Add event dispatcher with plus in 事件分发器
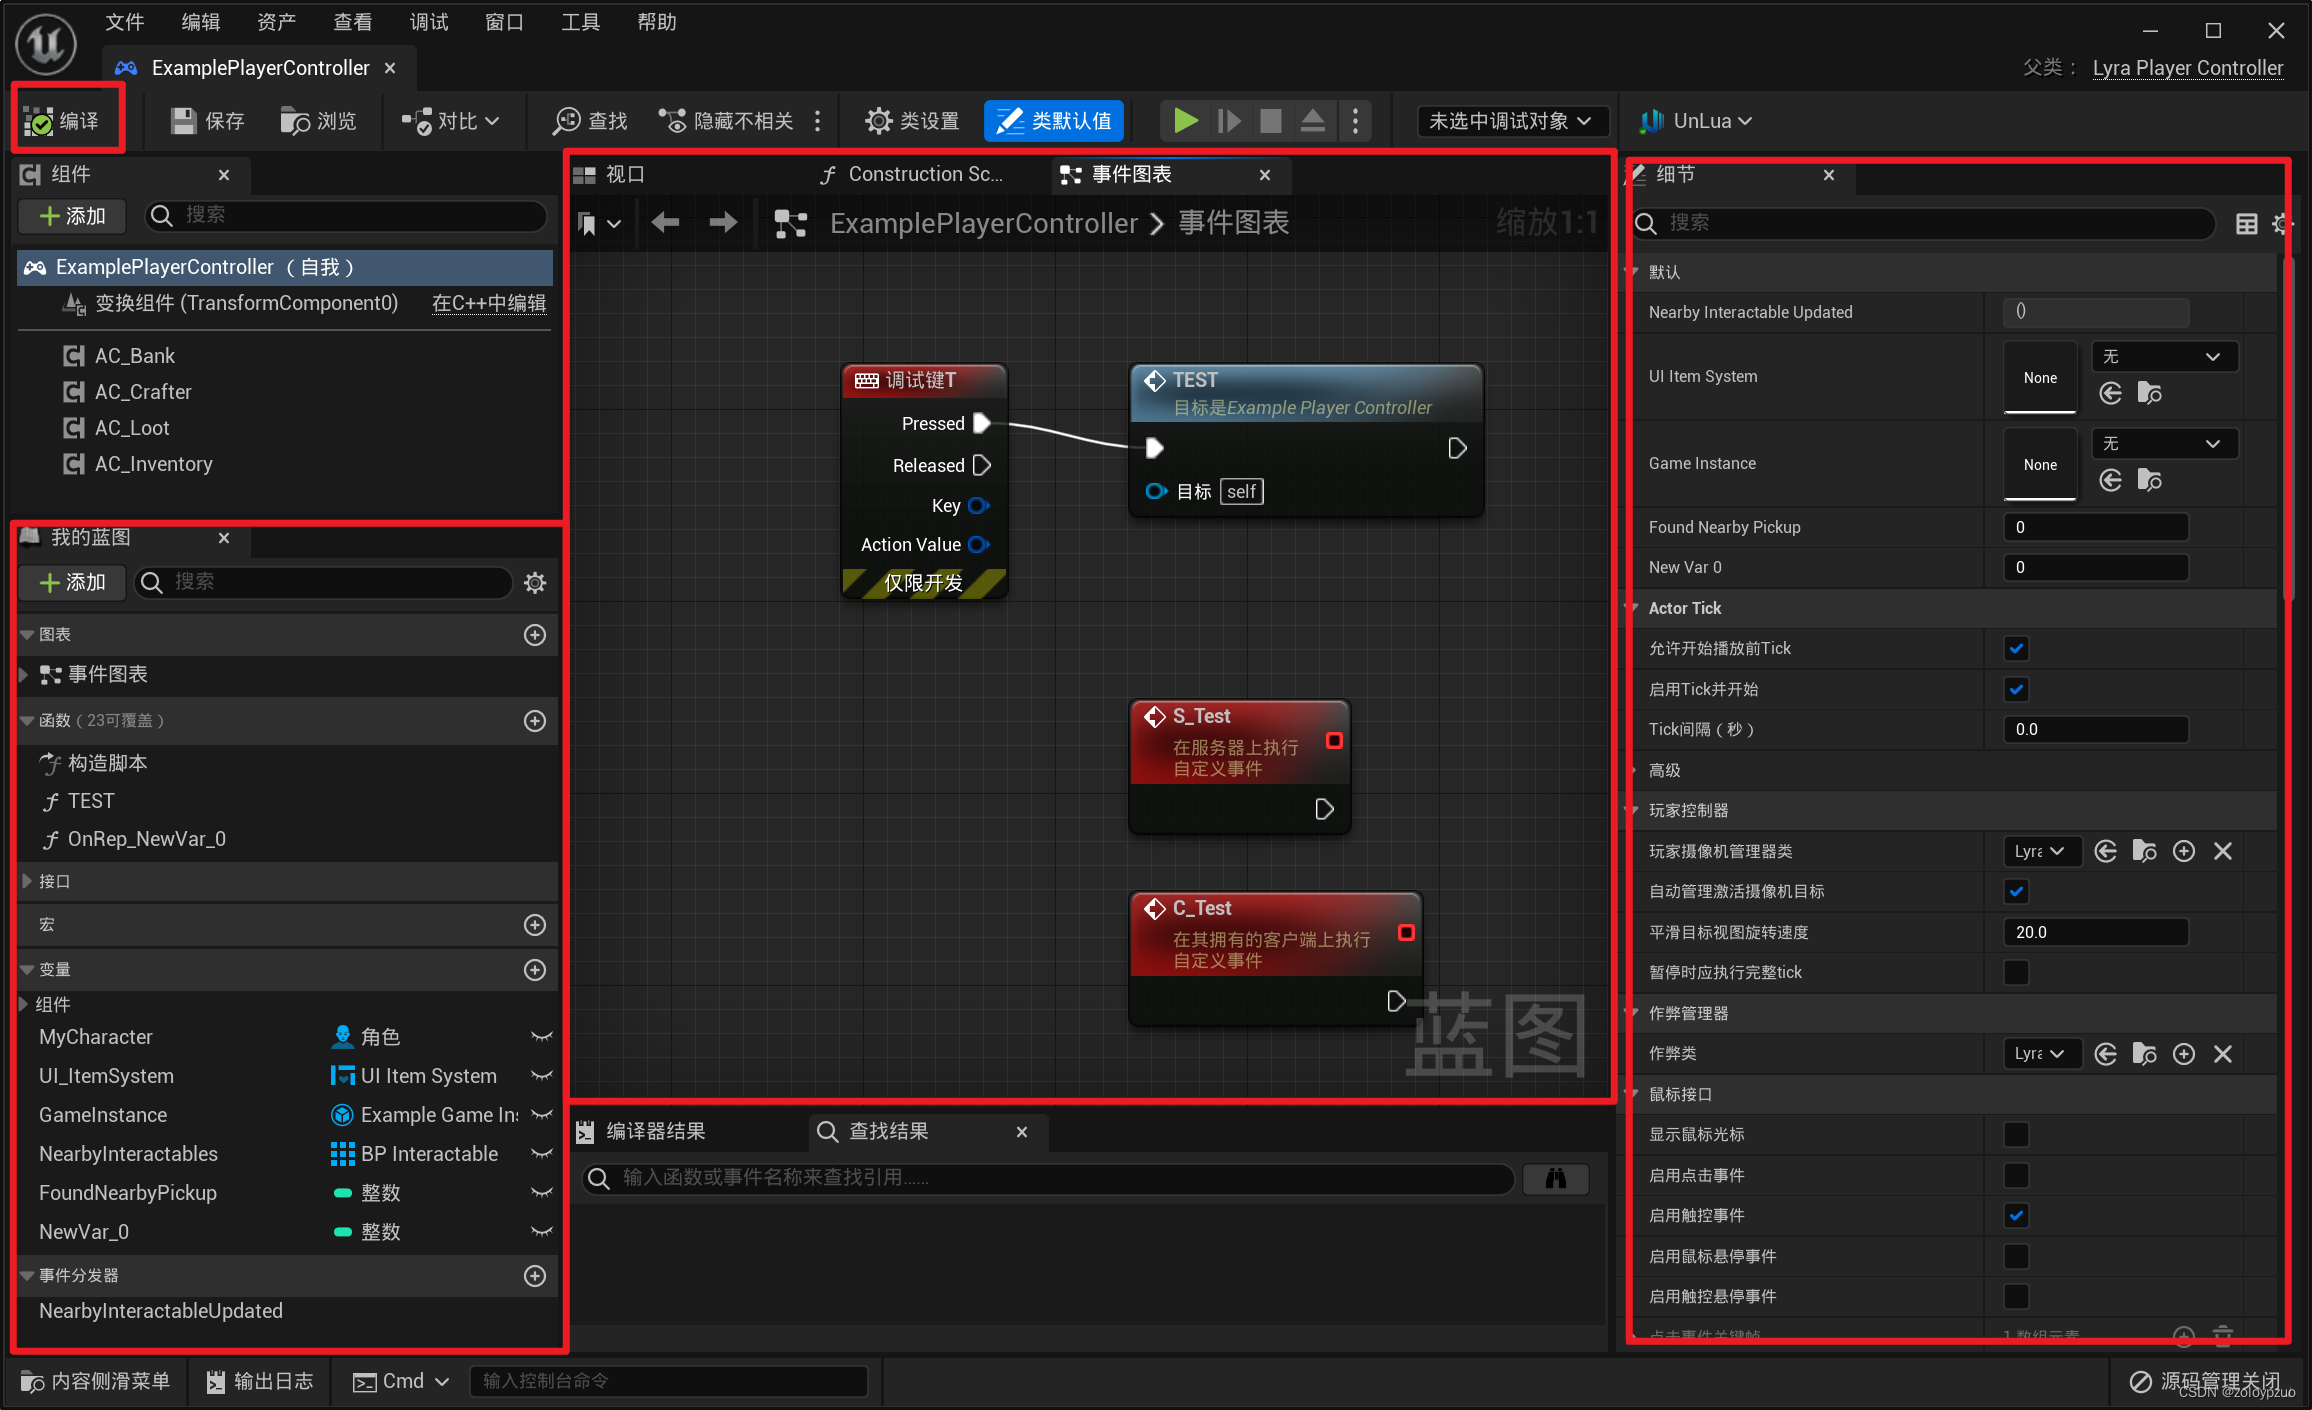Screen dimensions: 2312x1410 (535, 1276)
